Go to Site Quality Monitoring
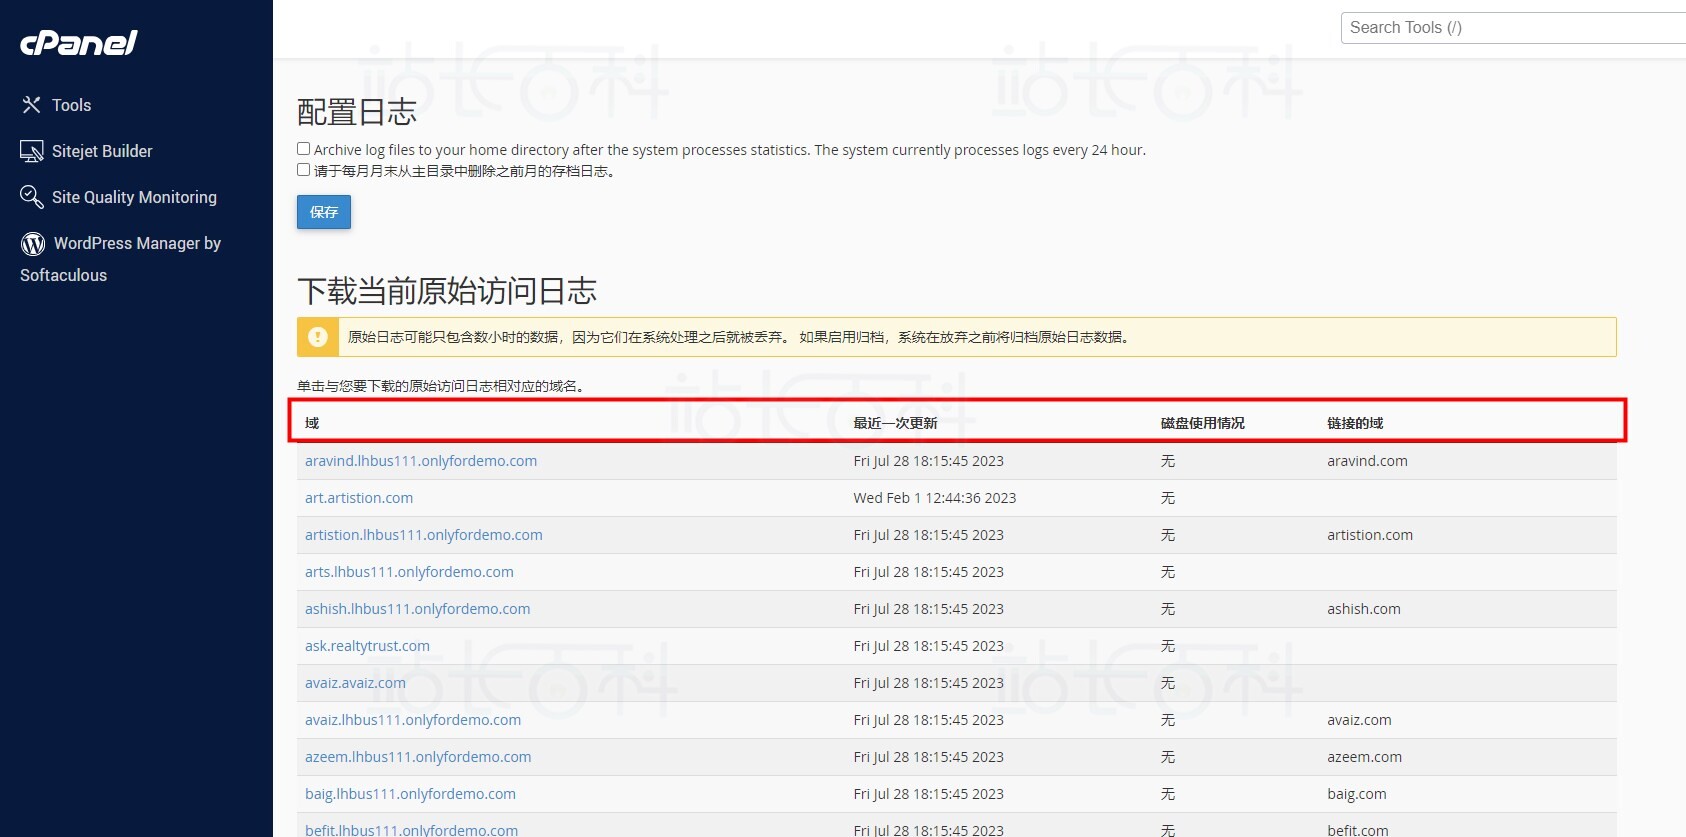Viewport: 1686px width, 837px height. pos(134,197)
